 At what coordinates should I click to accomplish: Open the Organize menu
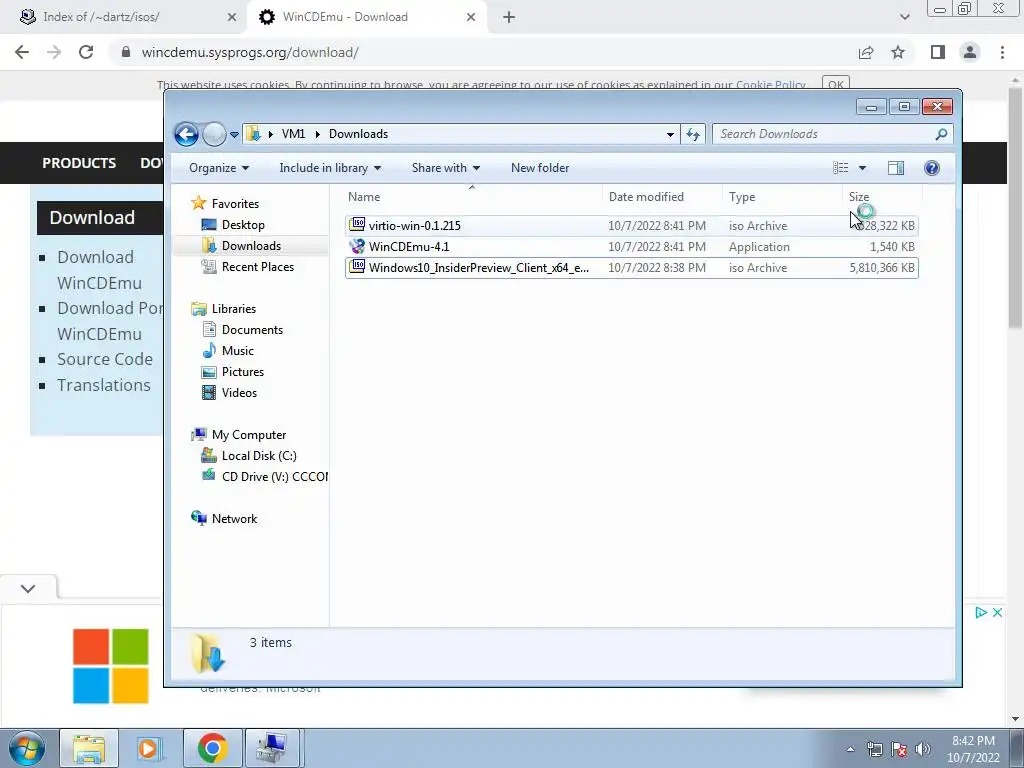click(x=219, y=168)
